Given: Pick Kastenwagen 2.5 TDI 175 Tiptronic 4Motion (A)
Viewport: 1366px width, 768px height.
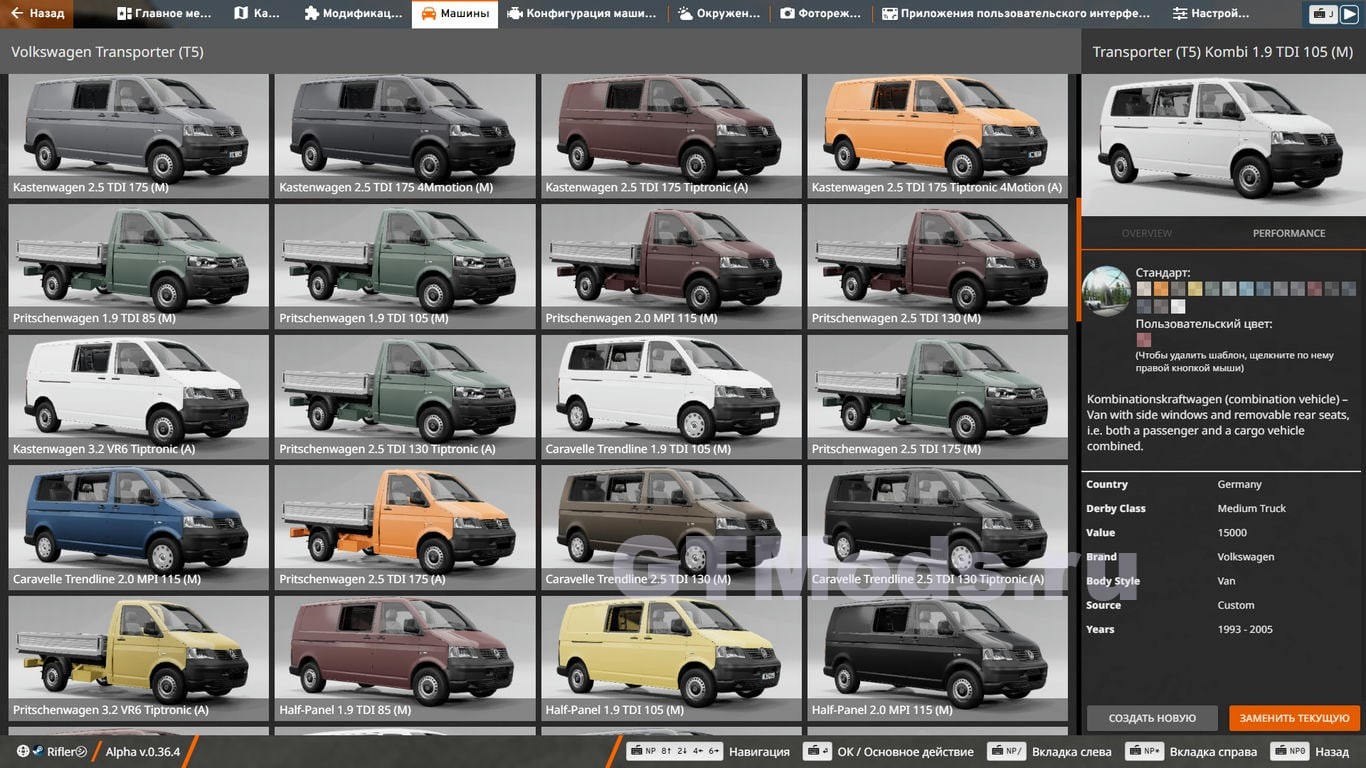Looking at the screenshot, I should pyautogui.click(x=937, y=136).
